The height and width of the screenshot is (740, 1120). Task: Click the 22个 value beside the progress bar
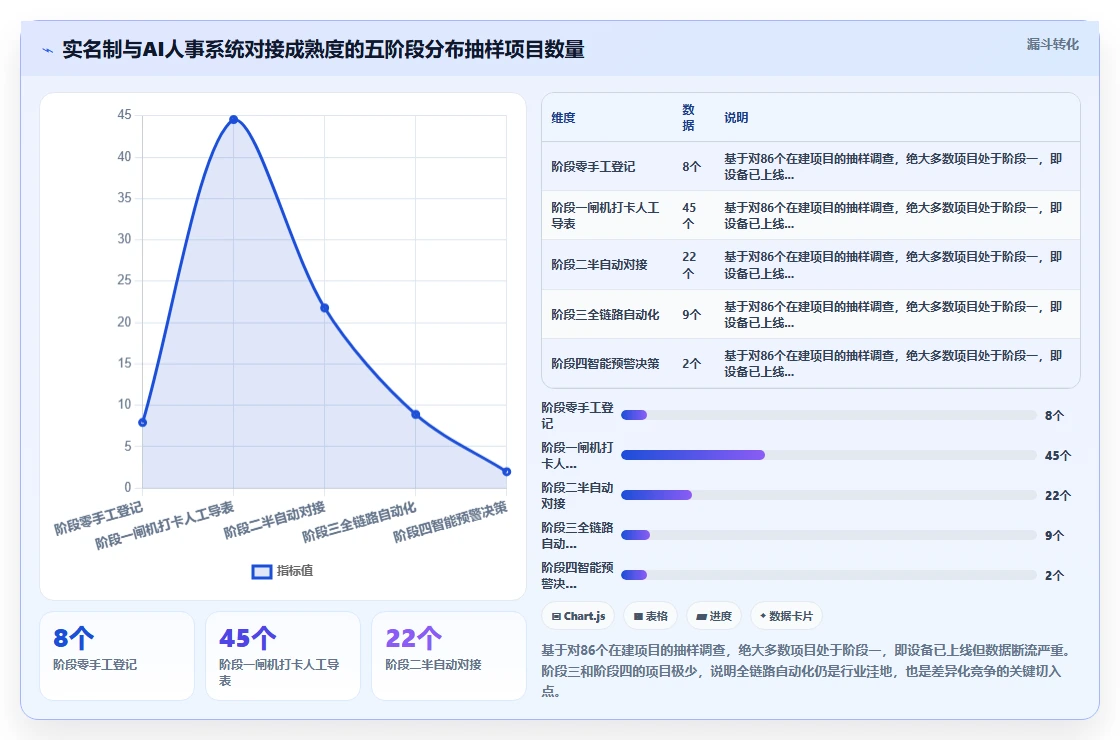1057,496
